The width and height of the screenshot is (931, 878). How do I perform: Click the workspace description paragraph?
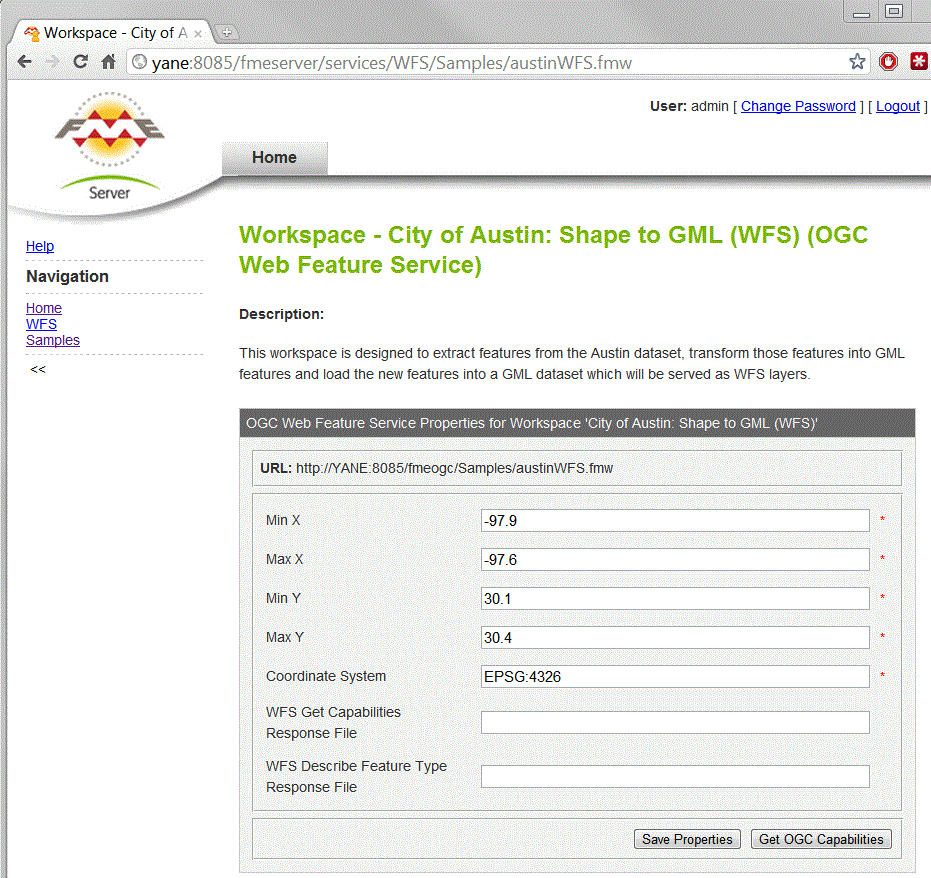tap(572, 364)
